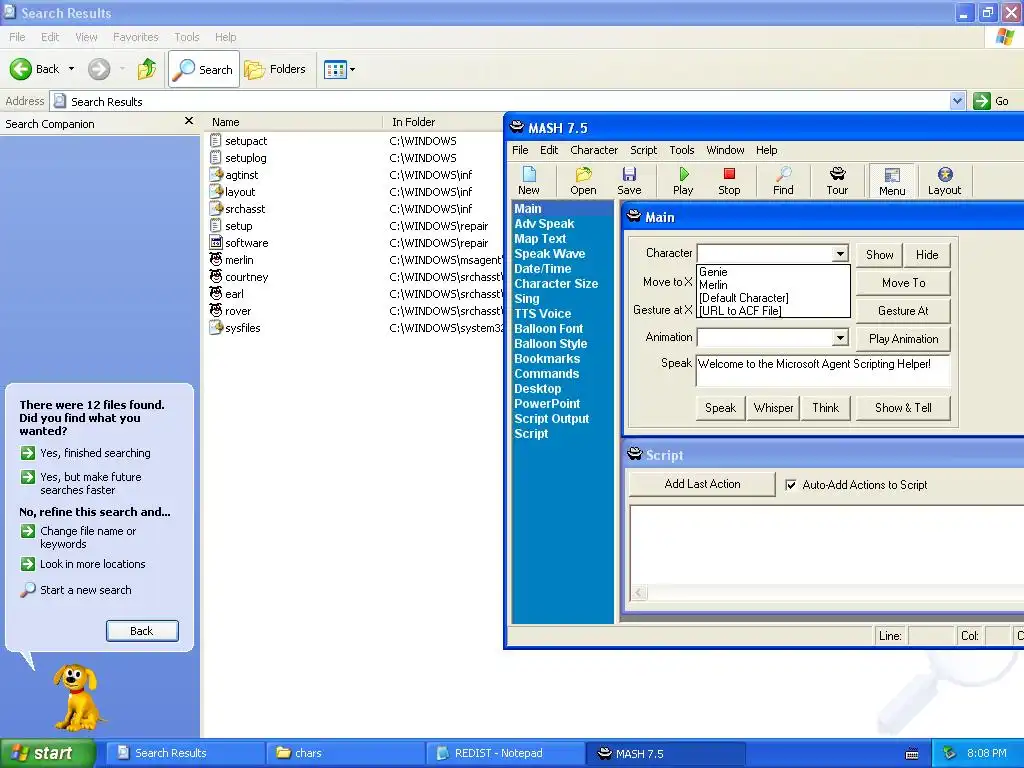Click the Hide button
This screenshot has height=768, width=1024.
(927, 255)
